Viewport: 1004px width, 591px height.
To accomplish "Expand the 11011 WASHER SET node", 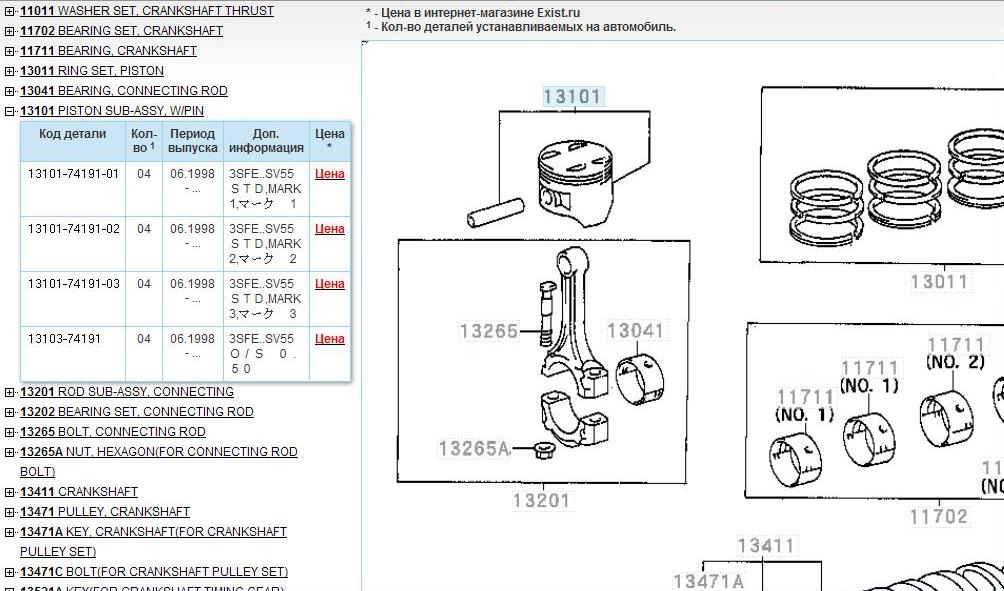I will [10, 11].
